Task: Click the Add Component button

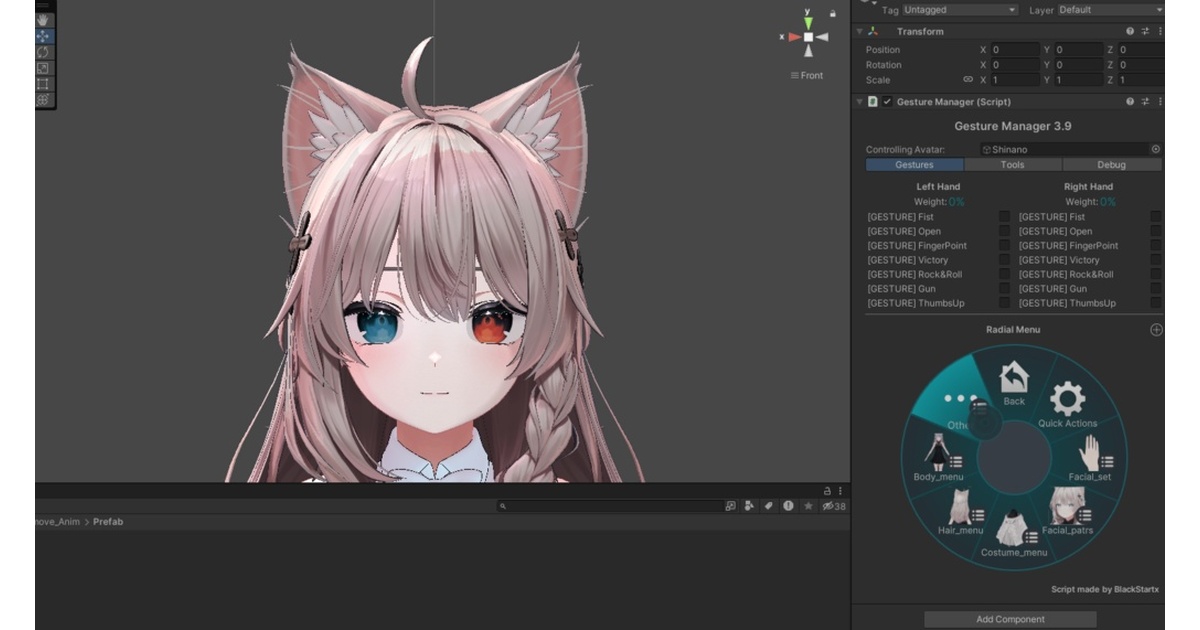Action: coord(1009,619)
